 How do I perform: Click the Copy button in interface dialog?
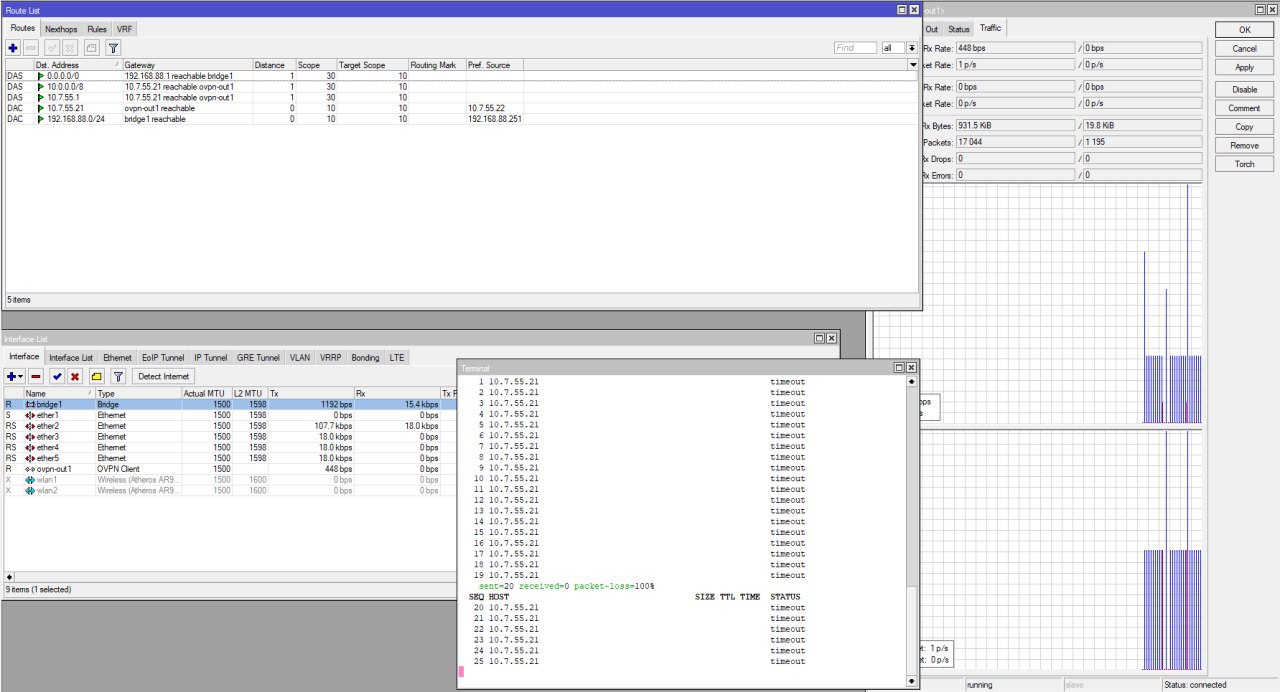pos(1244,127)
